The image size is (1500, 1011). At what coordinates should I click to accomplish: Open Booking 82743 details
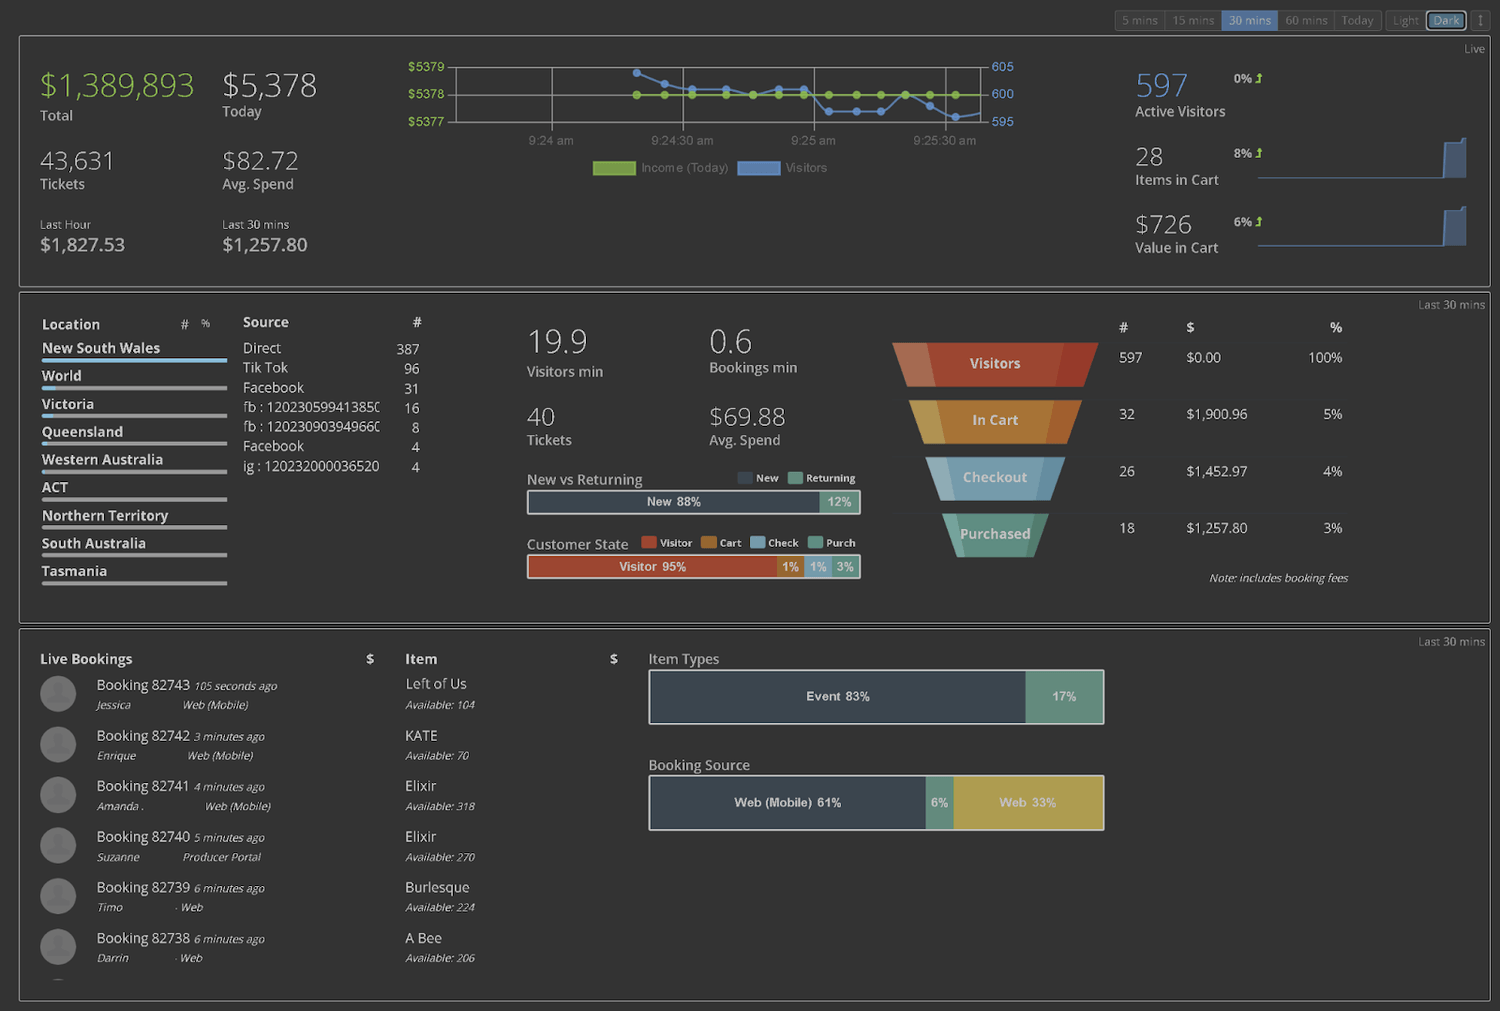pyautogui.click(x=143, y=684)
